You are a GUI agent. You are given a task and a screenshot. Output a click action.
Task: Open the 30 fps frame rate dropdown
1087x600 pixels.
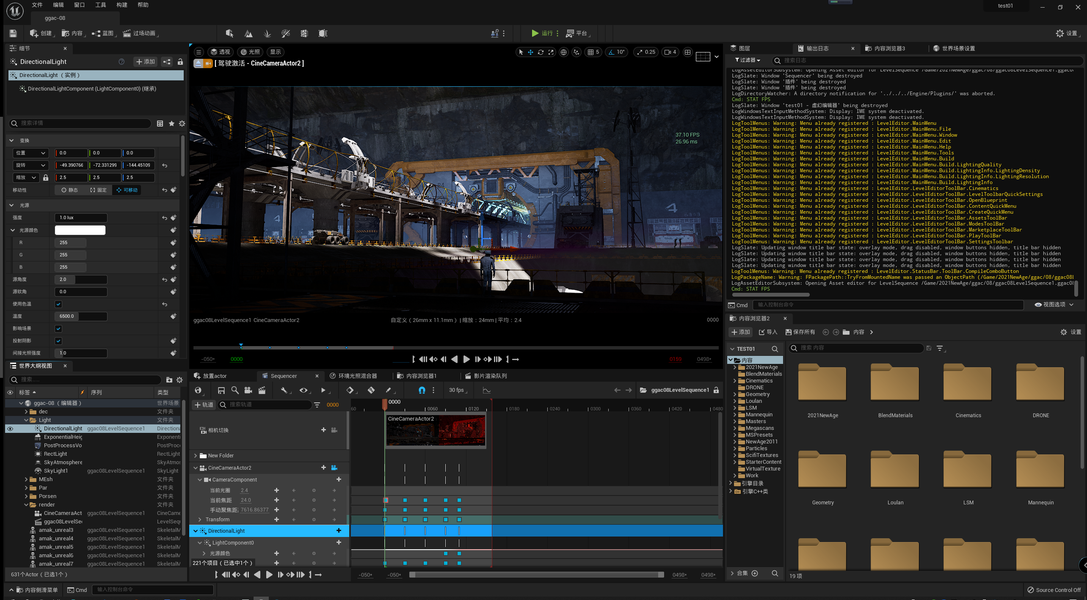click(459, 390)
